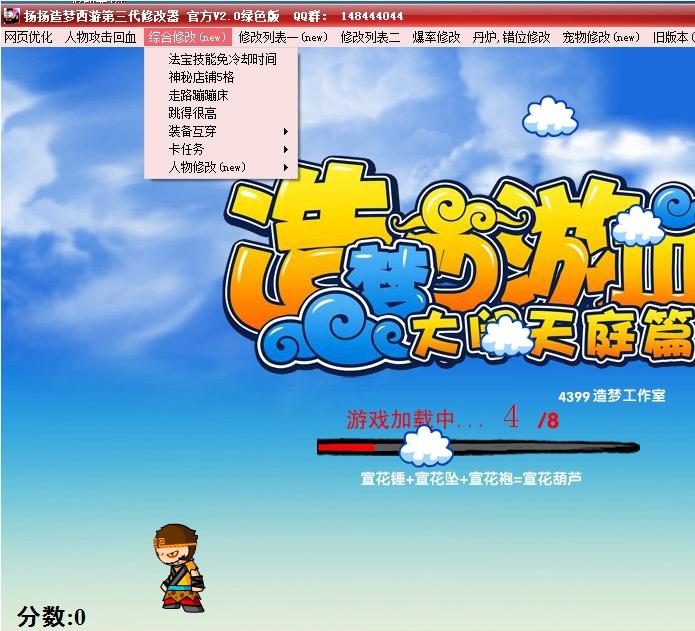Open the 宠物修改(new) menu
The width and height of the screenshot is (695, 631).
pos(600,37)
